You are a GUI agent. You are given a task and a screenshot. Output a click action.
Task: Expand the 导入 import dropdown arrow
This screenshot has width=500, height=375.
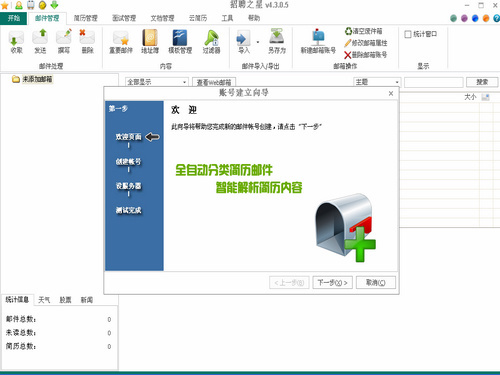(x=258, y=42)
